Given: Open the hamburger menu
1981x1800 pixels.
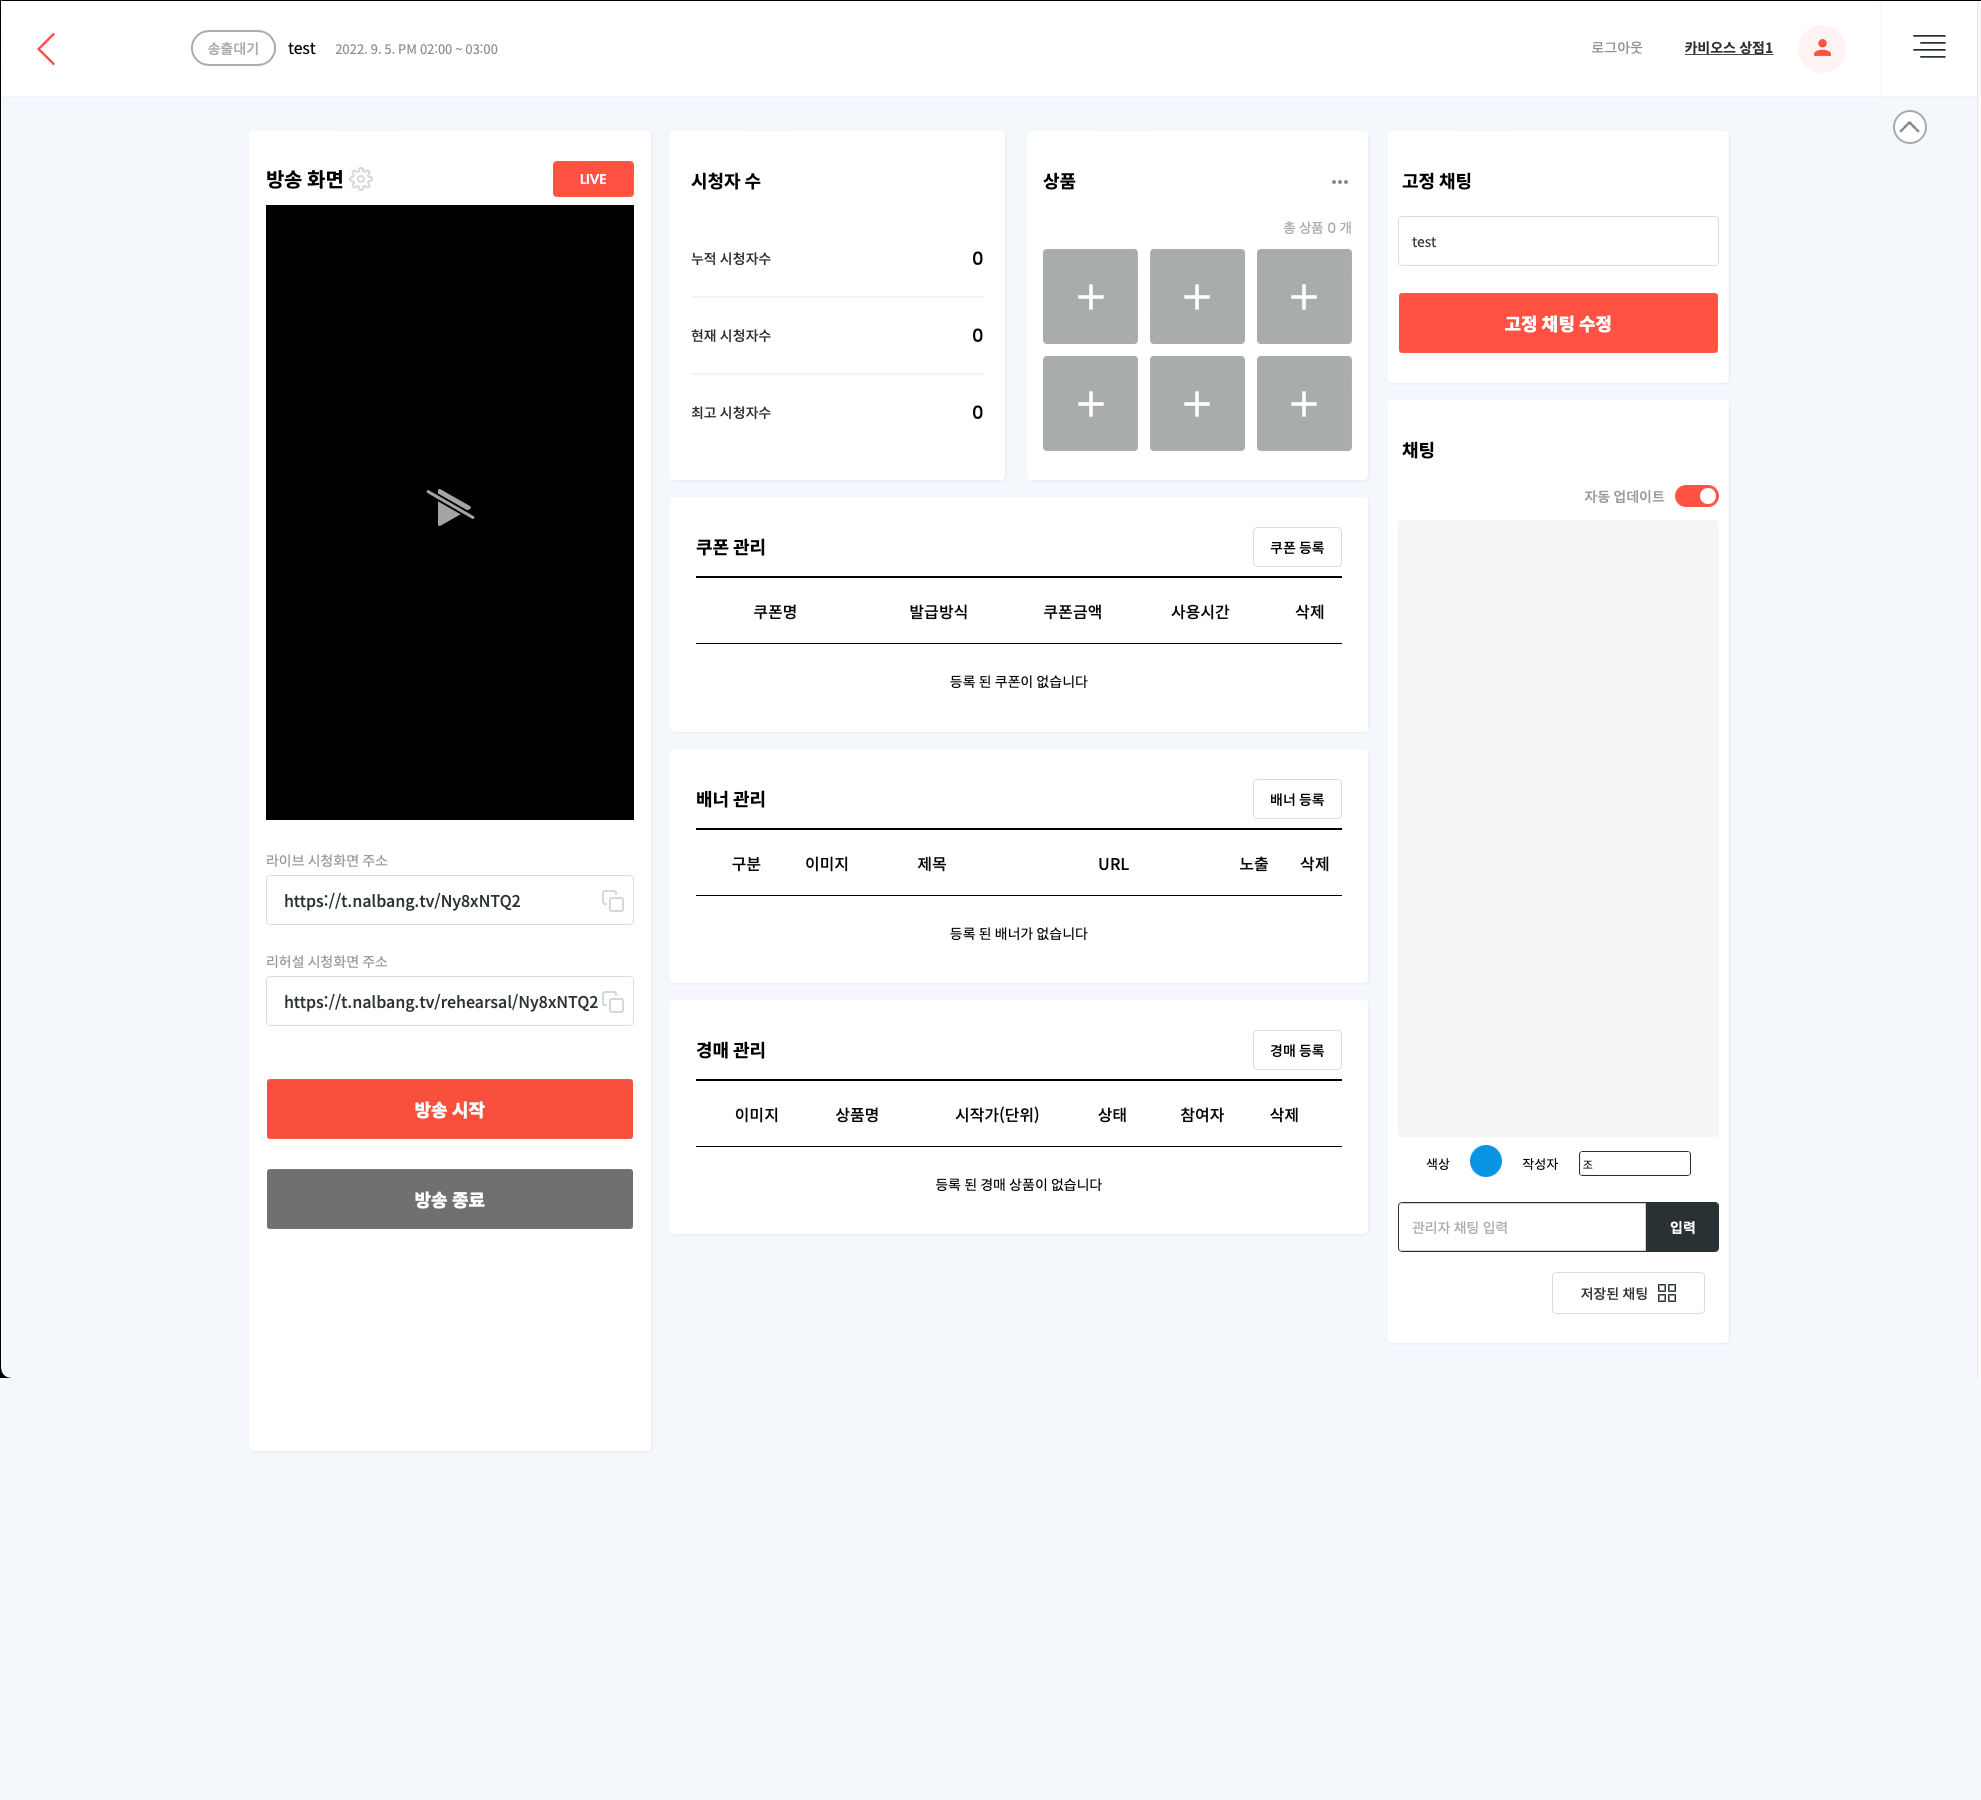Looking at the screenshot, I should coord(1929,47).
